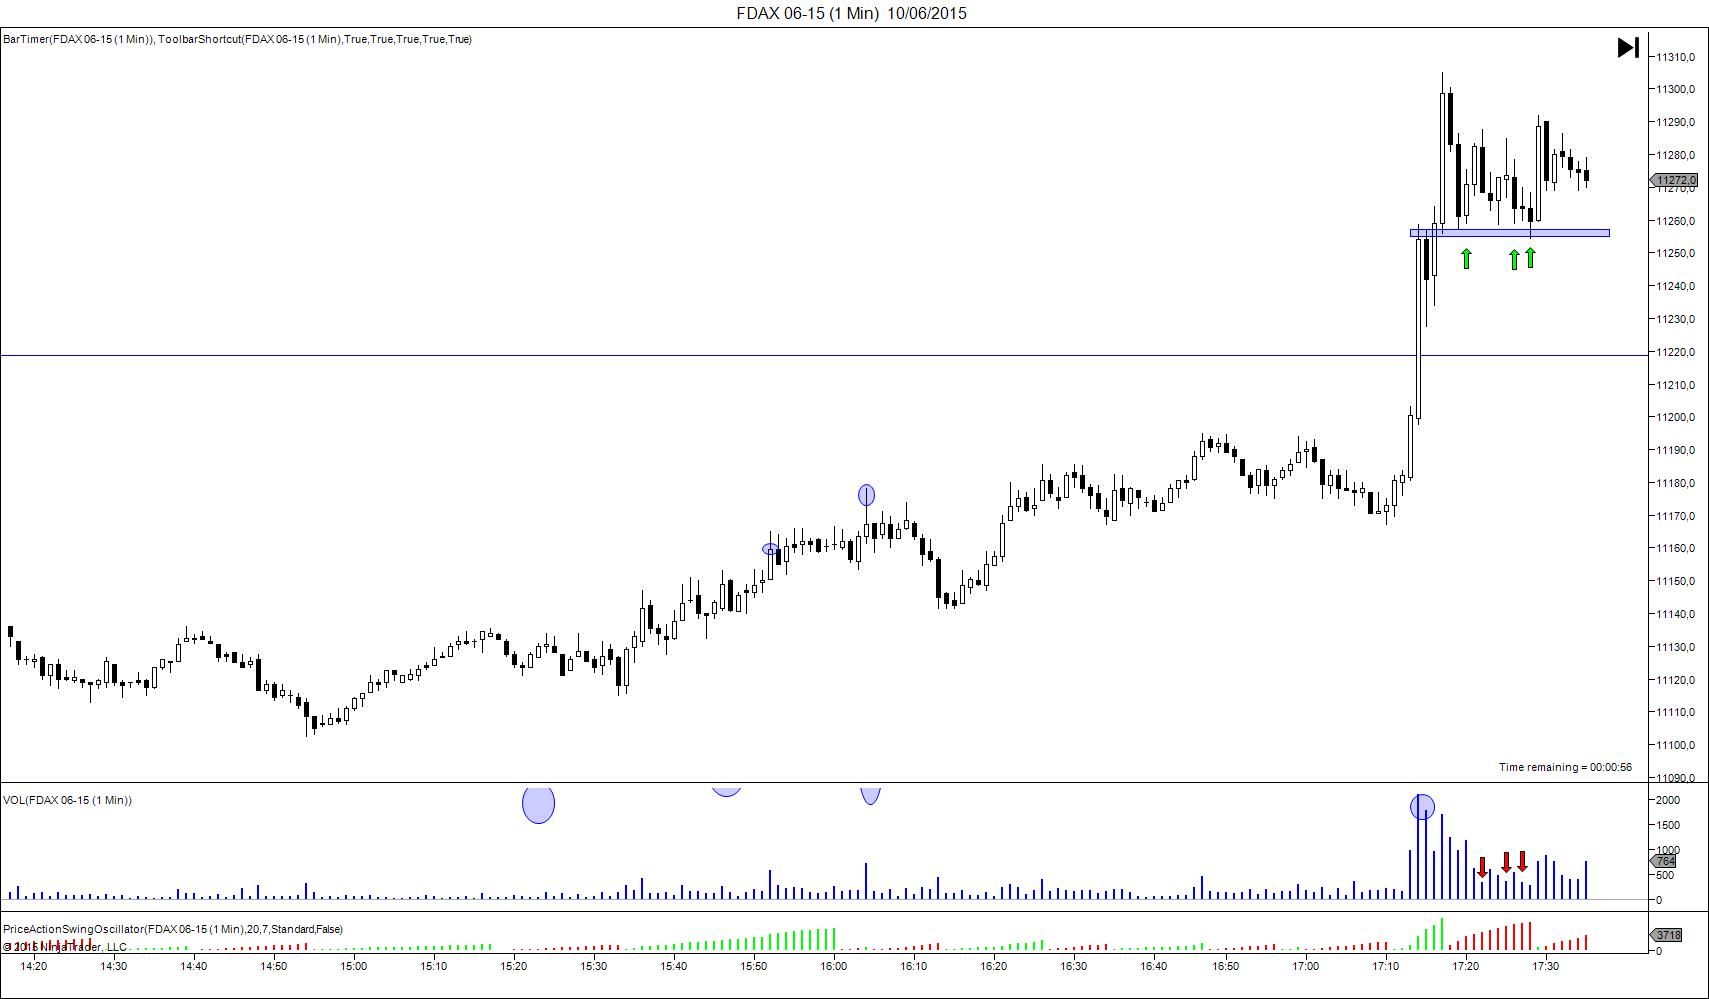
Task: Click the current price marker 11272,0
Action: tap(1675, 181)
